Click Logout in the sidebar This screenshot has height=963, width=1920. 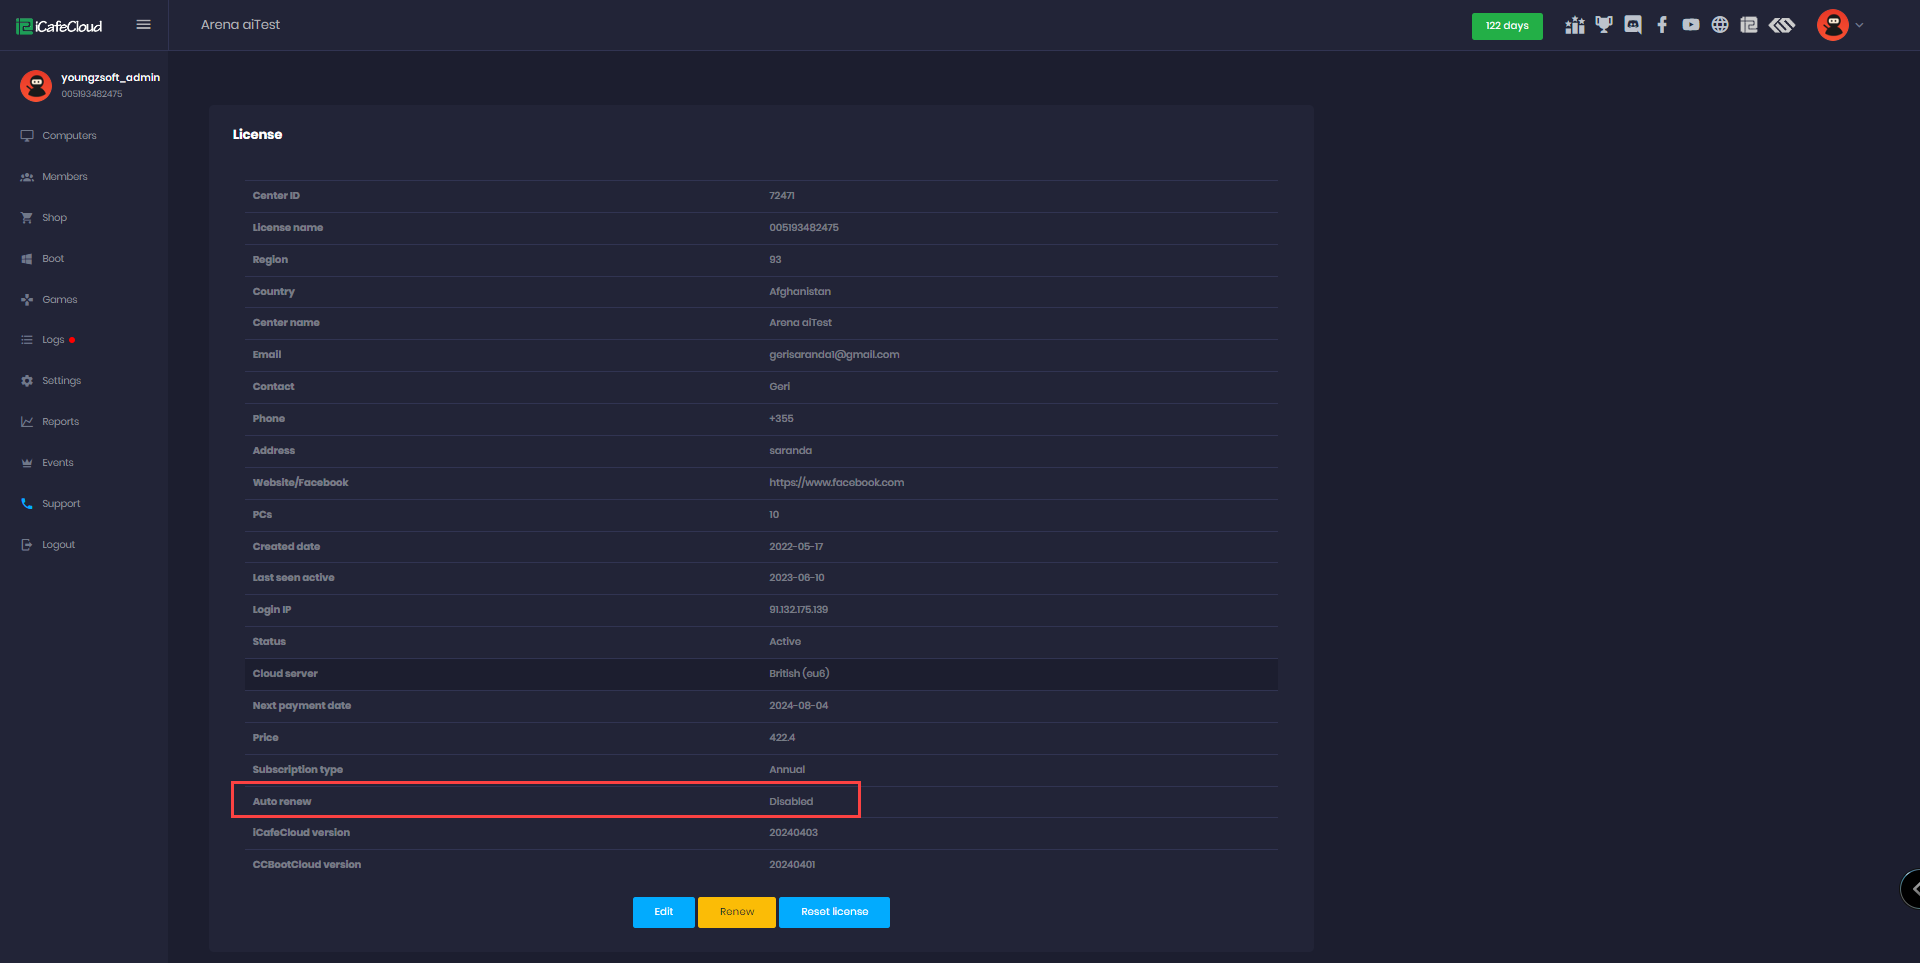[58, 545]
